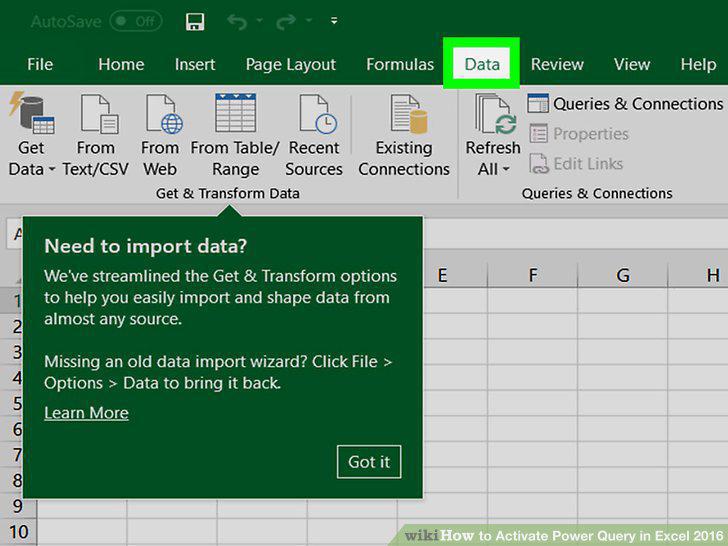The height and width of the screenshot is (546, 728).
Task: Click cell G3 in the worksheet
Action: click(623, 352)
